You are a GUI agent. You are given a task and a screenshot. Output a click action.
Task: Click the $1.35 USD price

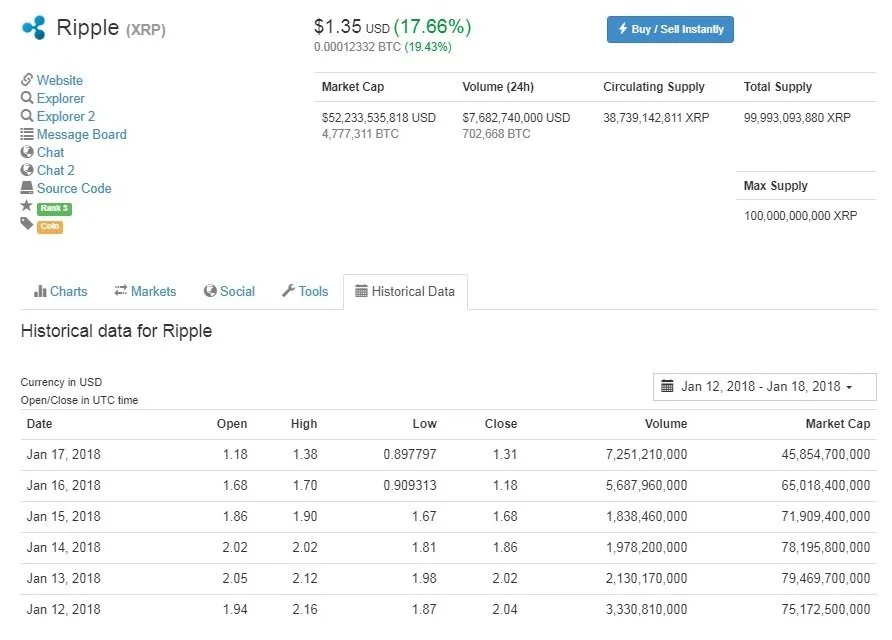pyautogui.click(x=352, y=27)
